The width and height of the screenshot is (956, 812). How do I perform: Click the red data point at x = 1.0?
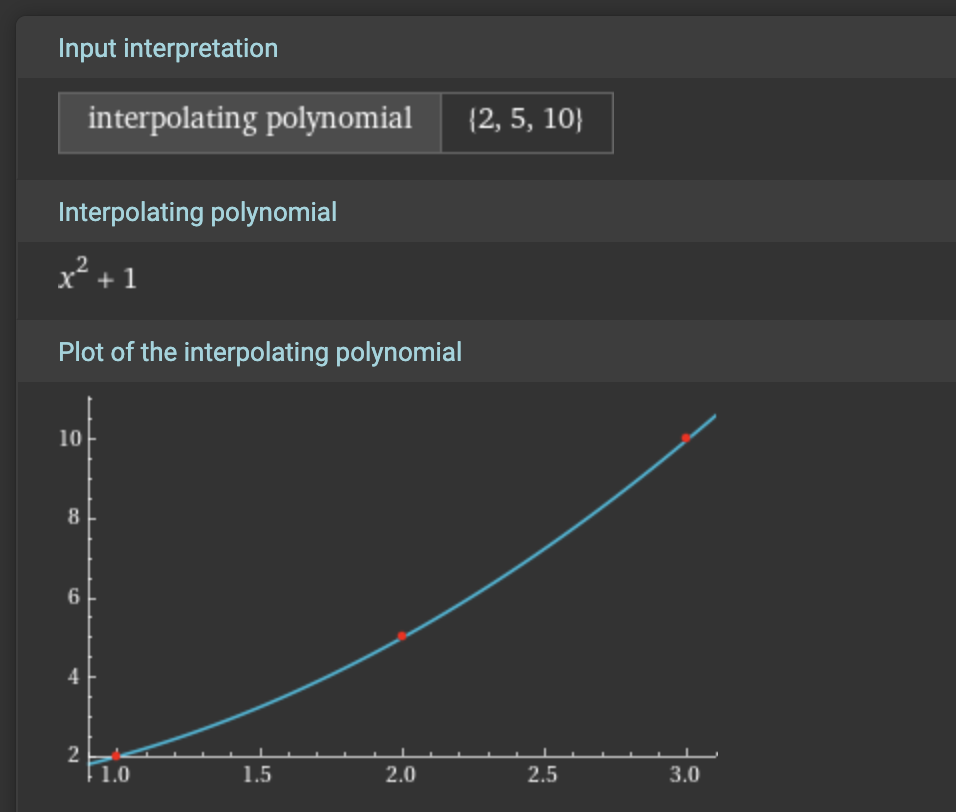click(x=116, y=755)
